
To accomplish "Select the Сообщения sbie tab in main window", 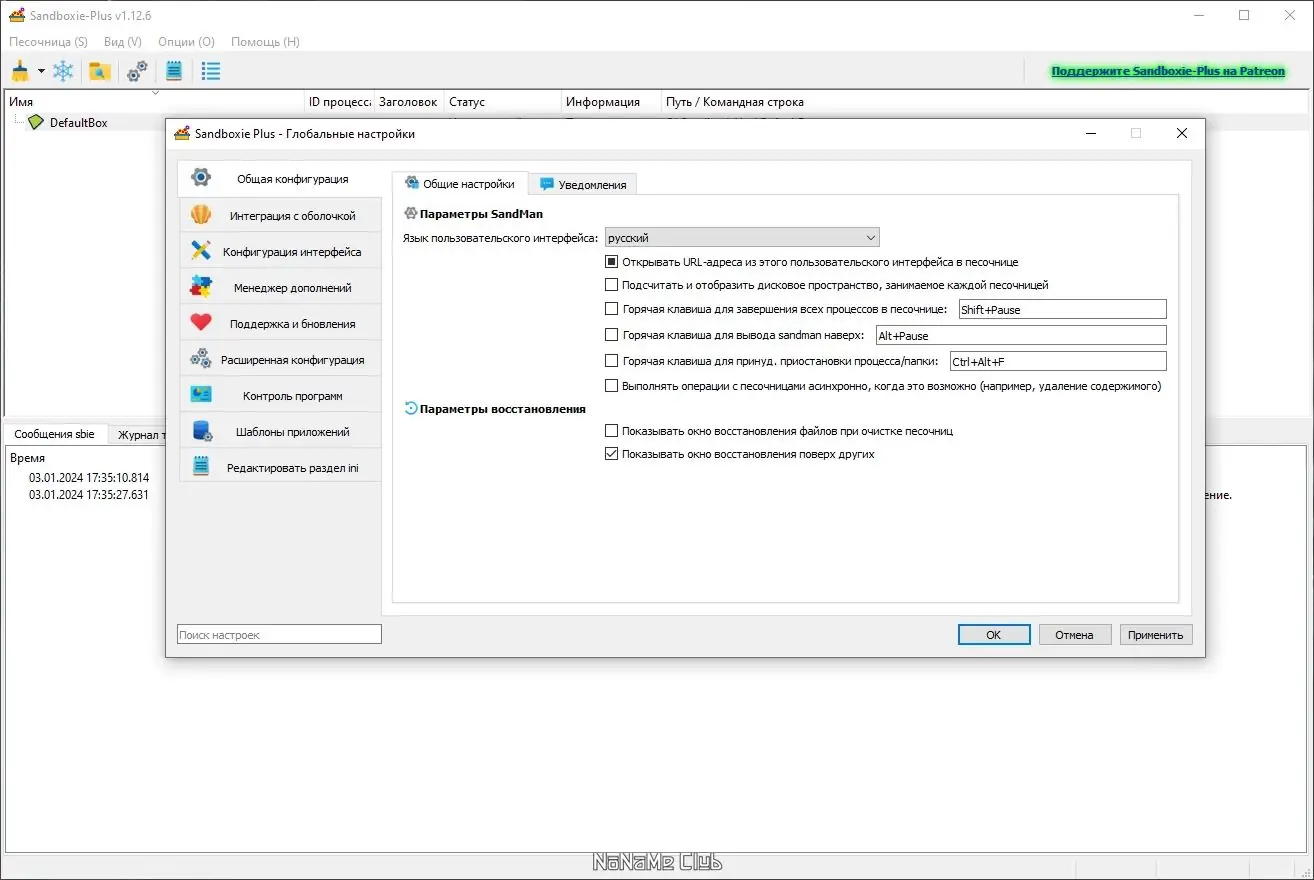I will (54, 434).
